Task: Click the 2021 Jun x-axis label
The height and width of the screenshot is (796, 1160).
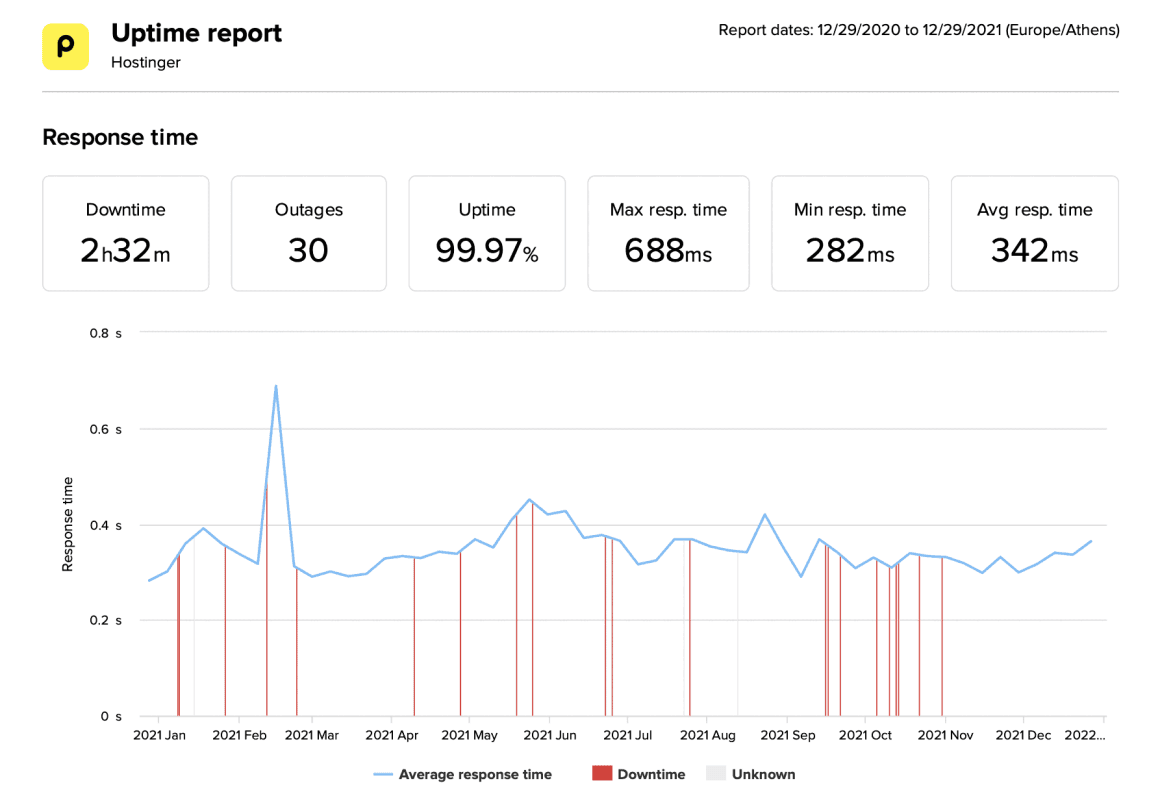Action: click(x=550, y=735)
